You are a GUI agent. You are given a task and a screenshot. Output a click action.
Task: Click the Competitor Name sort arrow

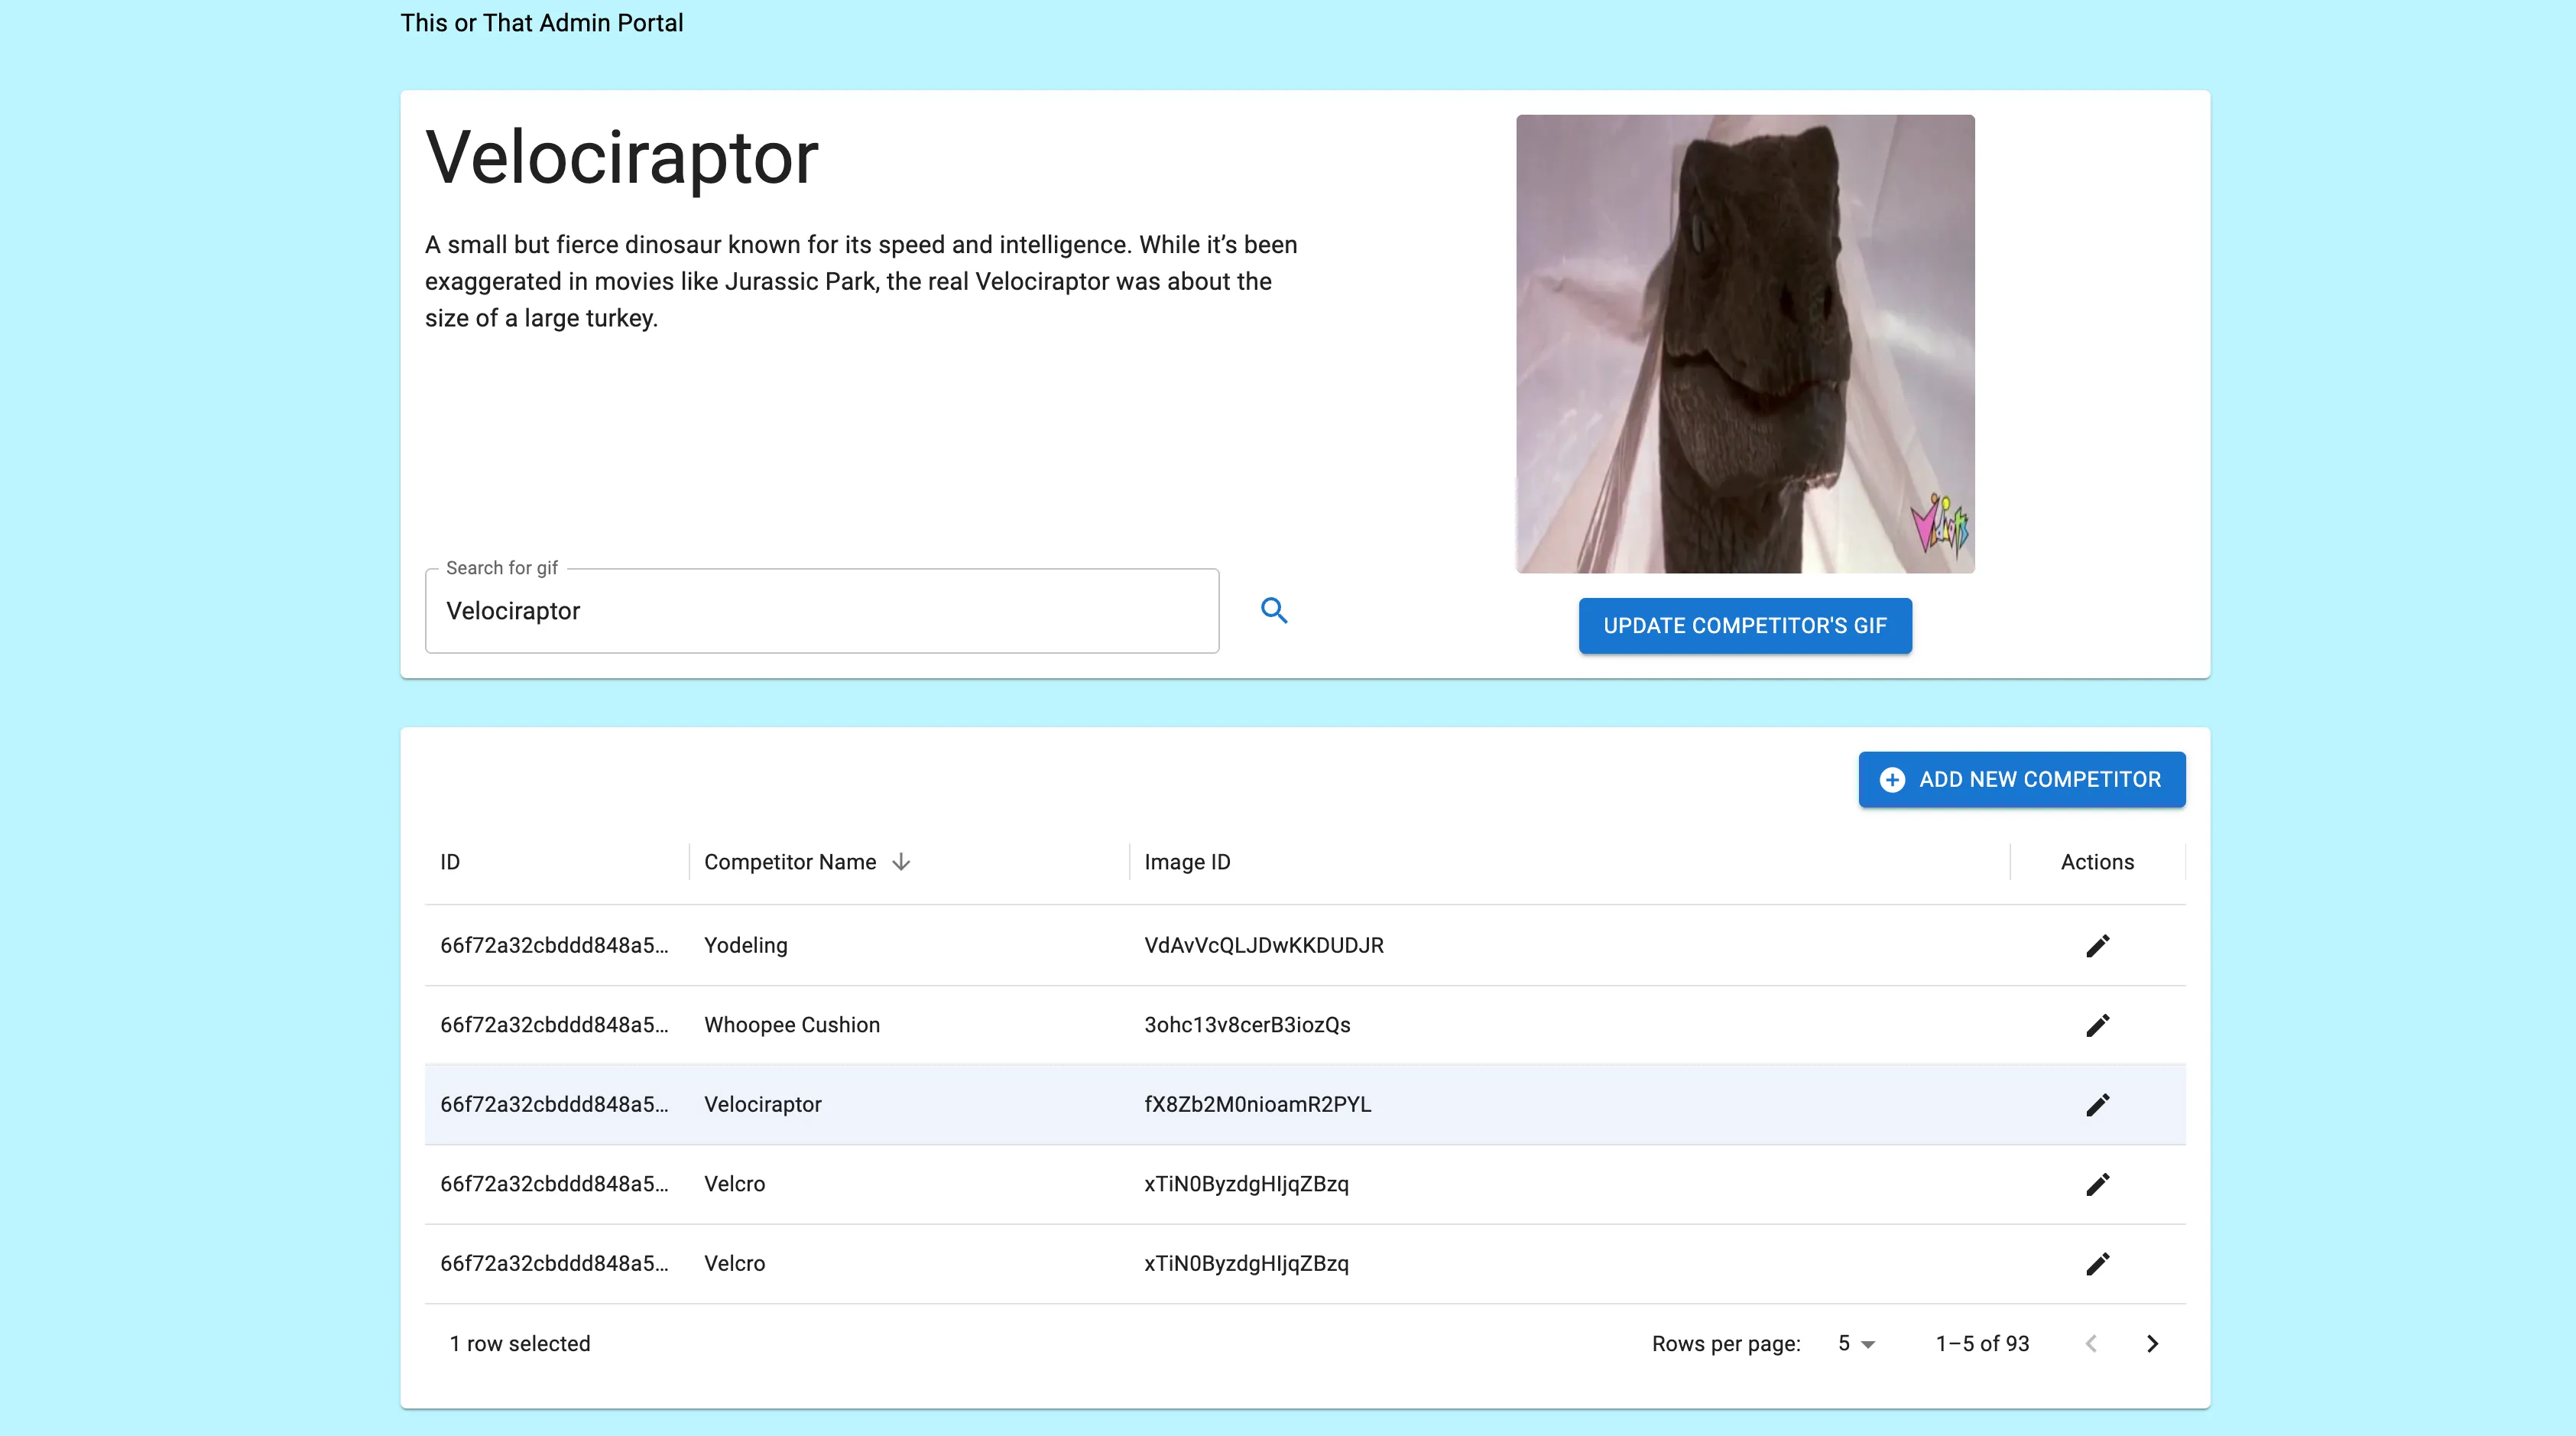901,862
